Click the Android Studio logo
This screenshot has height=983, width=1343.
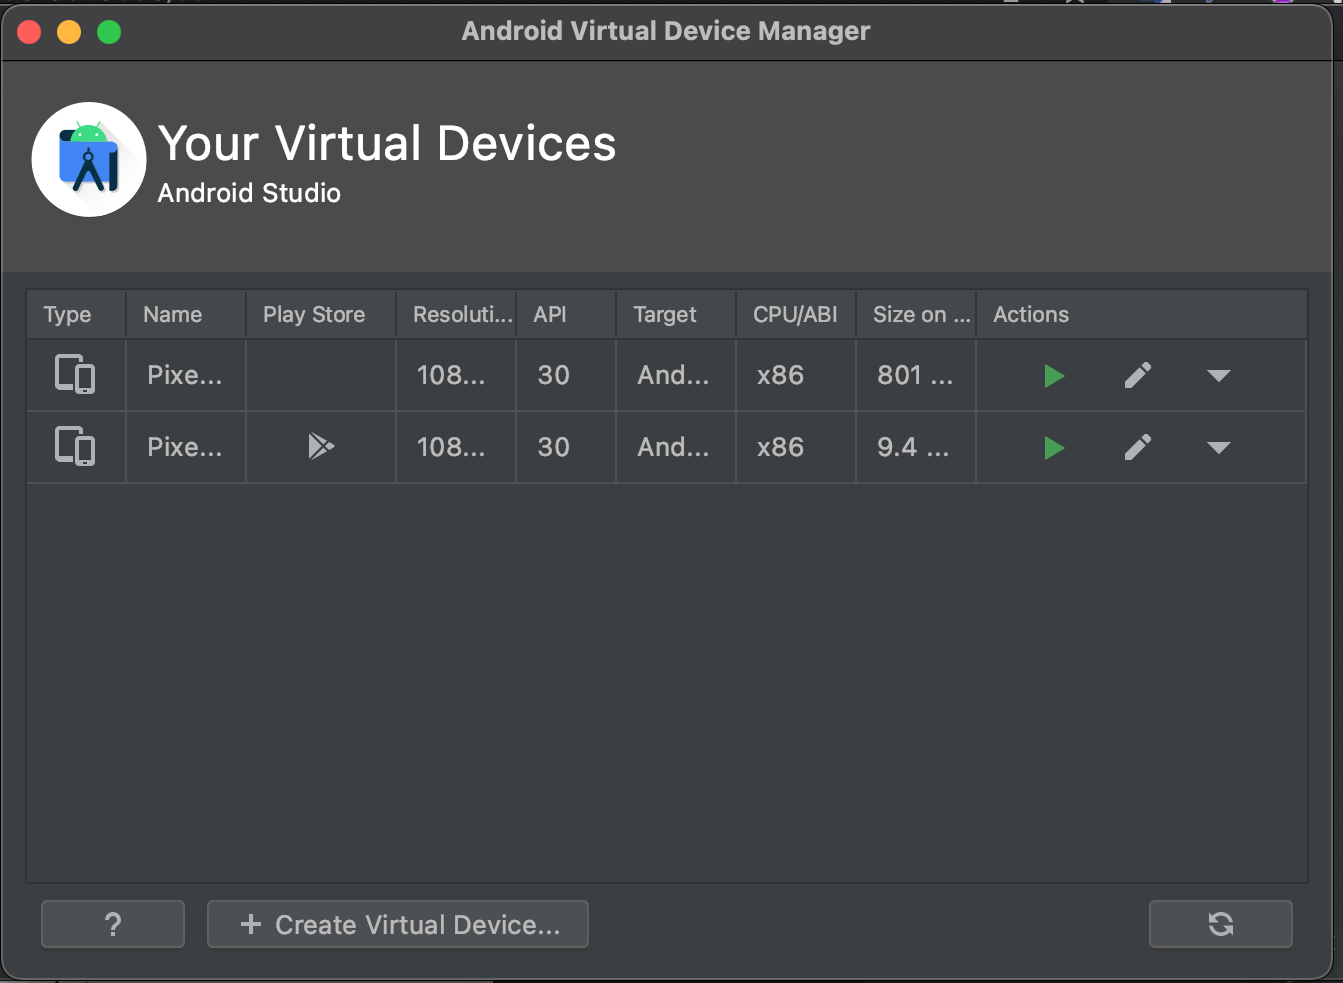[89, 159]
